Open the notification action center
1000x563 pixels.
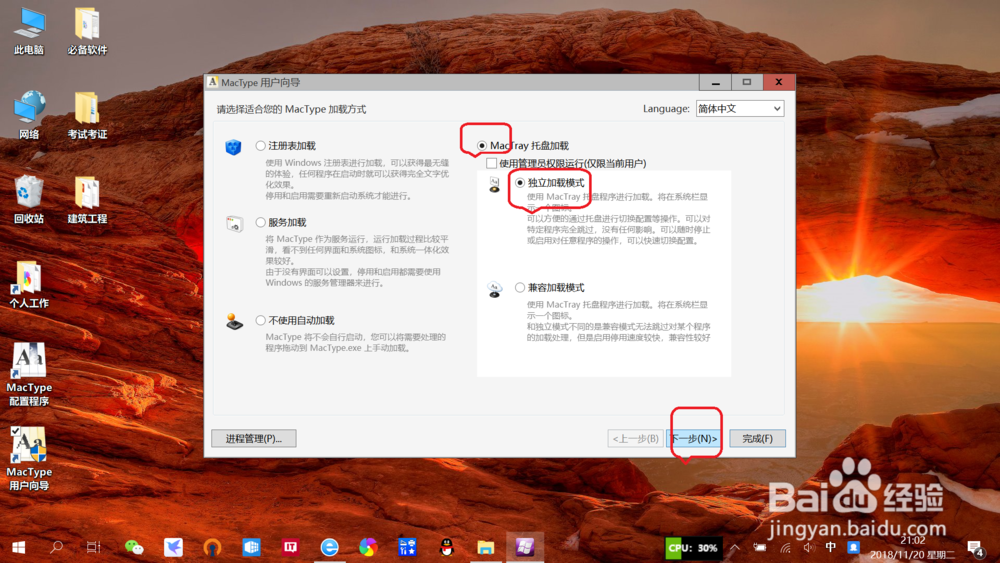click(976, 547)
